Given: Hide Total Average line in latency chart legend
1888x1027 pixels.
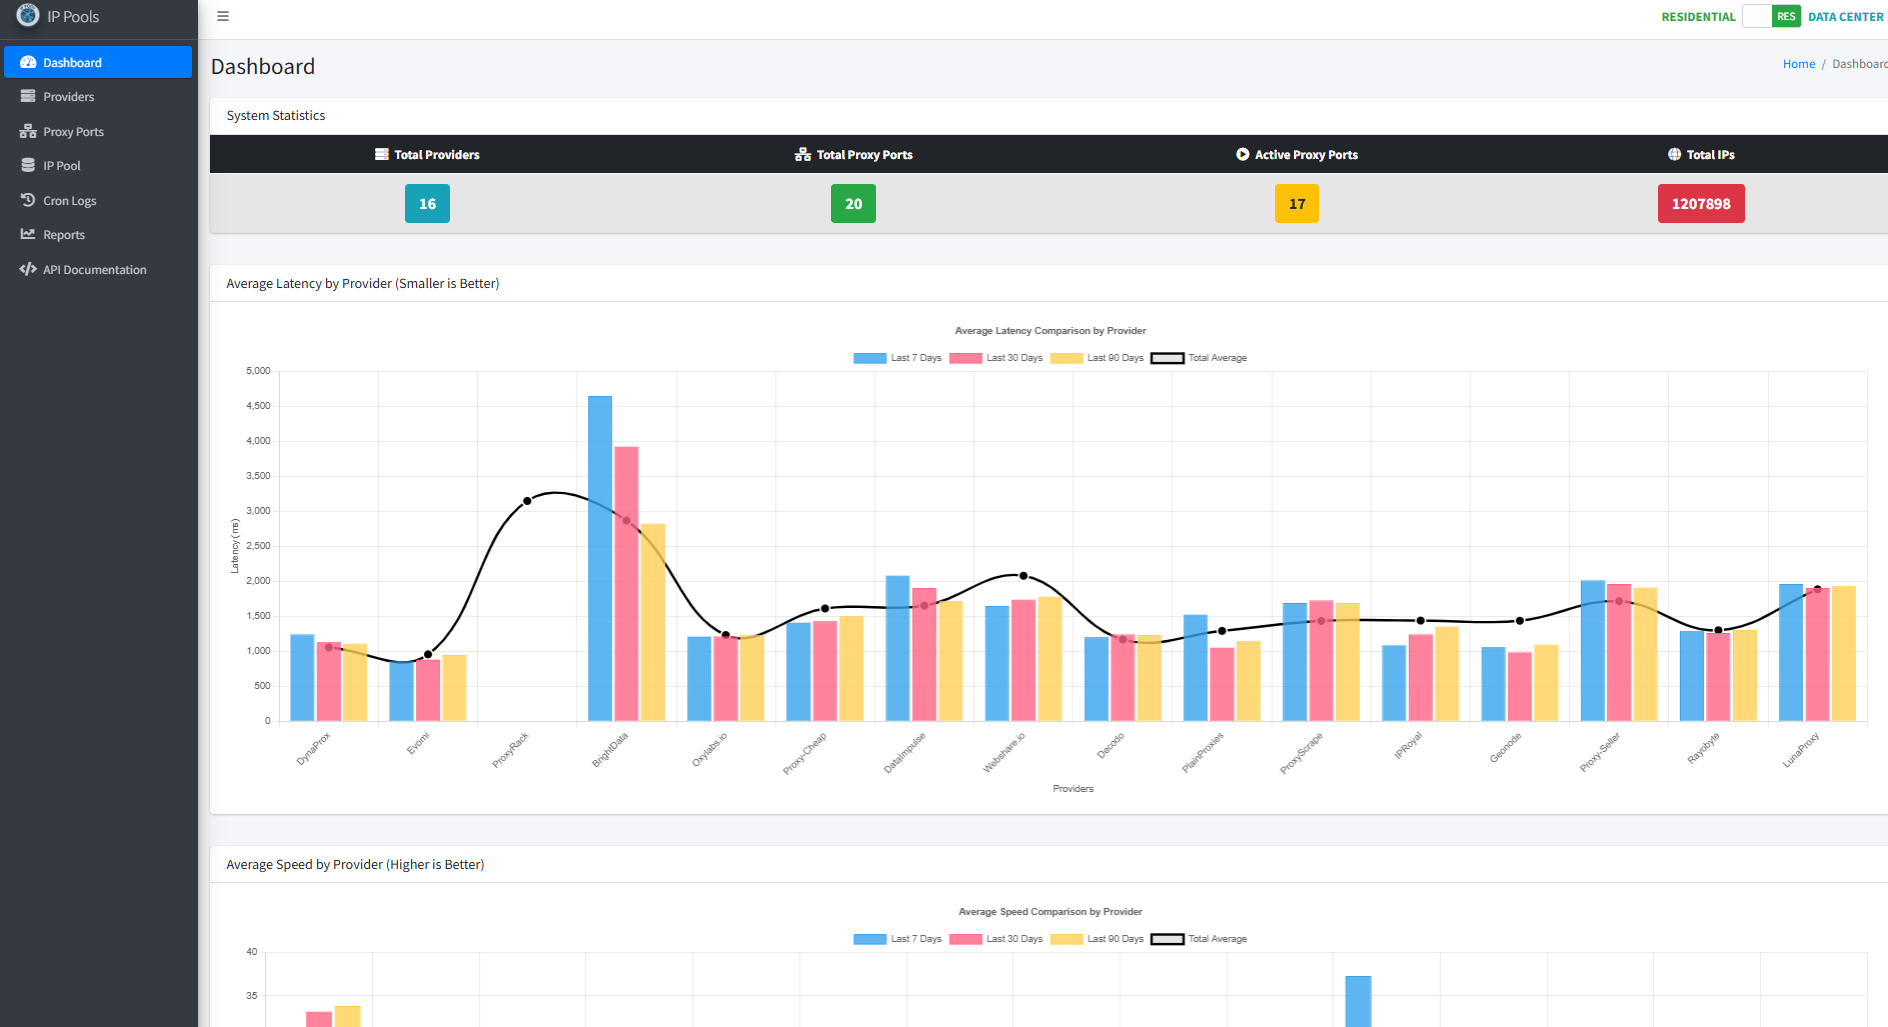Looking at the screenshot, I should click(1199, 358).
